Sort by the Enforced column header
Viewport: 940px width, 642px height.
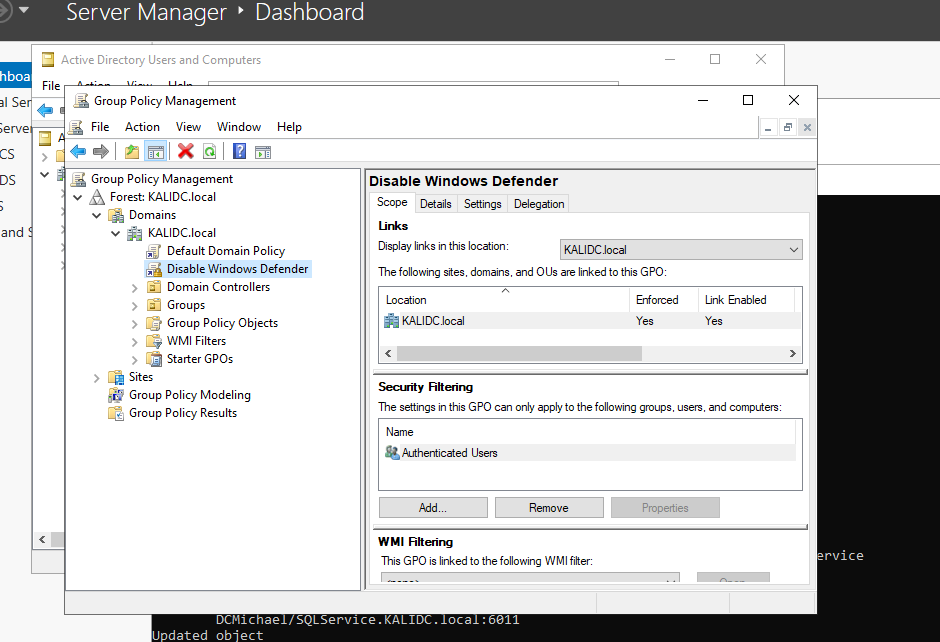[664, 300]
